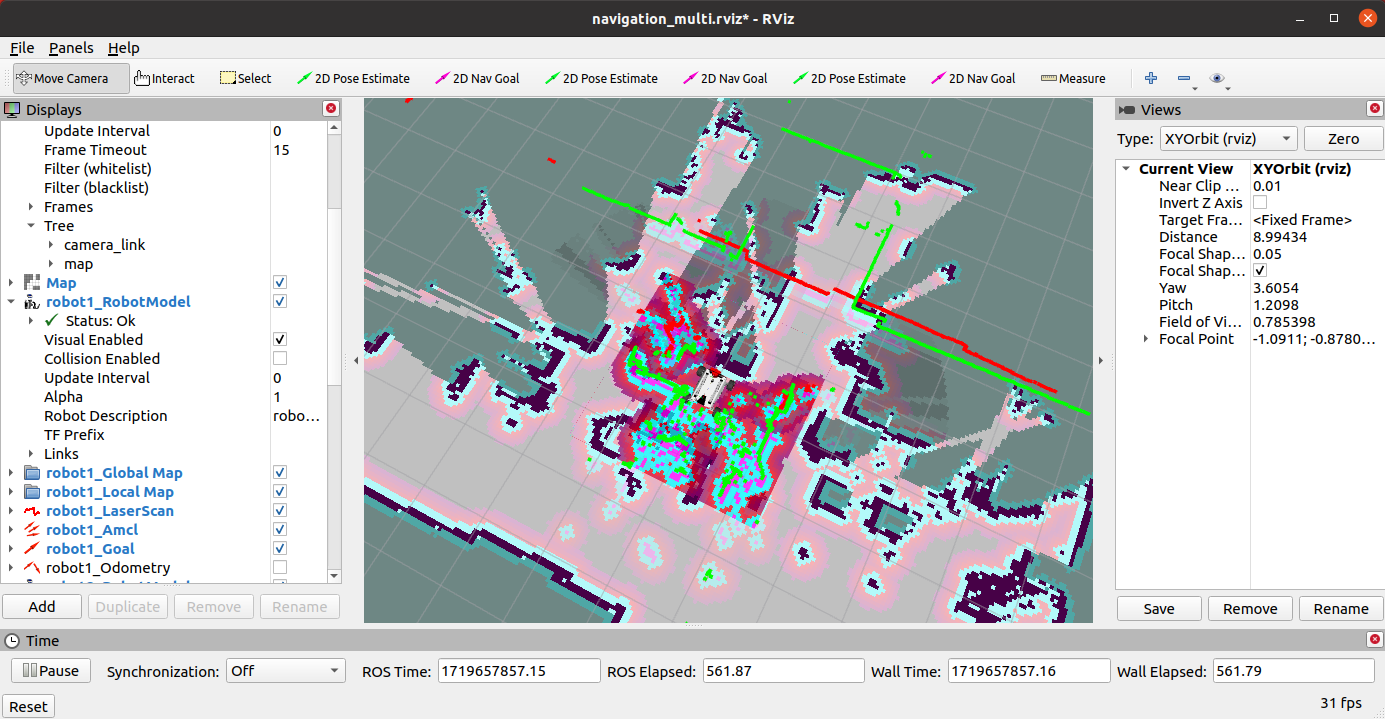This screenshot has width=1385, height=719.
Task: Close the Views panel
Action: [x=1375, y=109]
